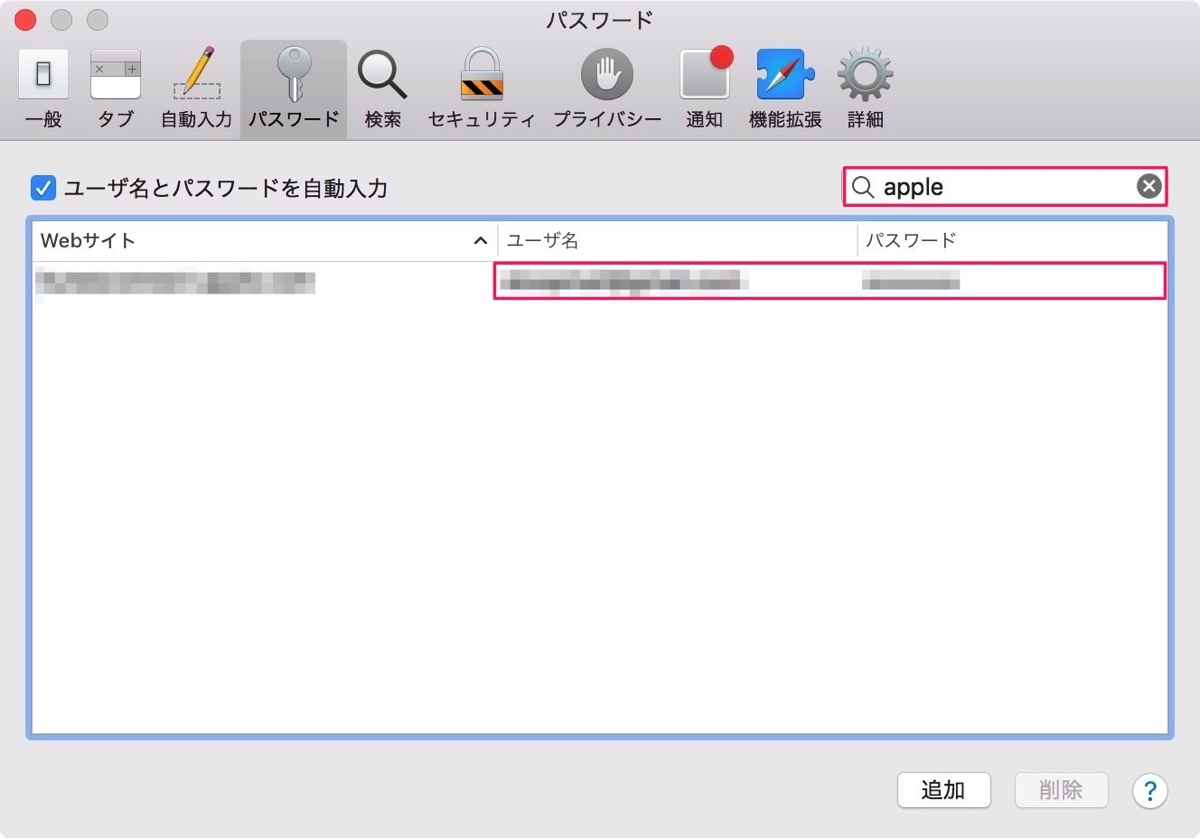Click the search field containing apple

[1005, 187]
